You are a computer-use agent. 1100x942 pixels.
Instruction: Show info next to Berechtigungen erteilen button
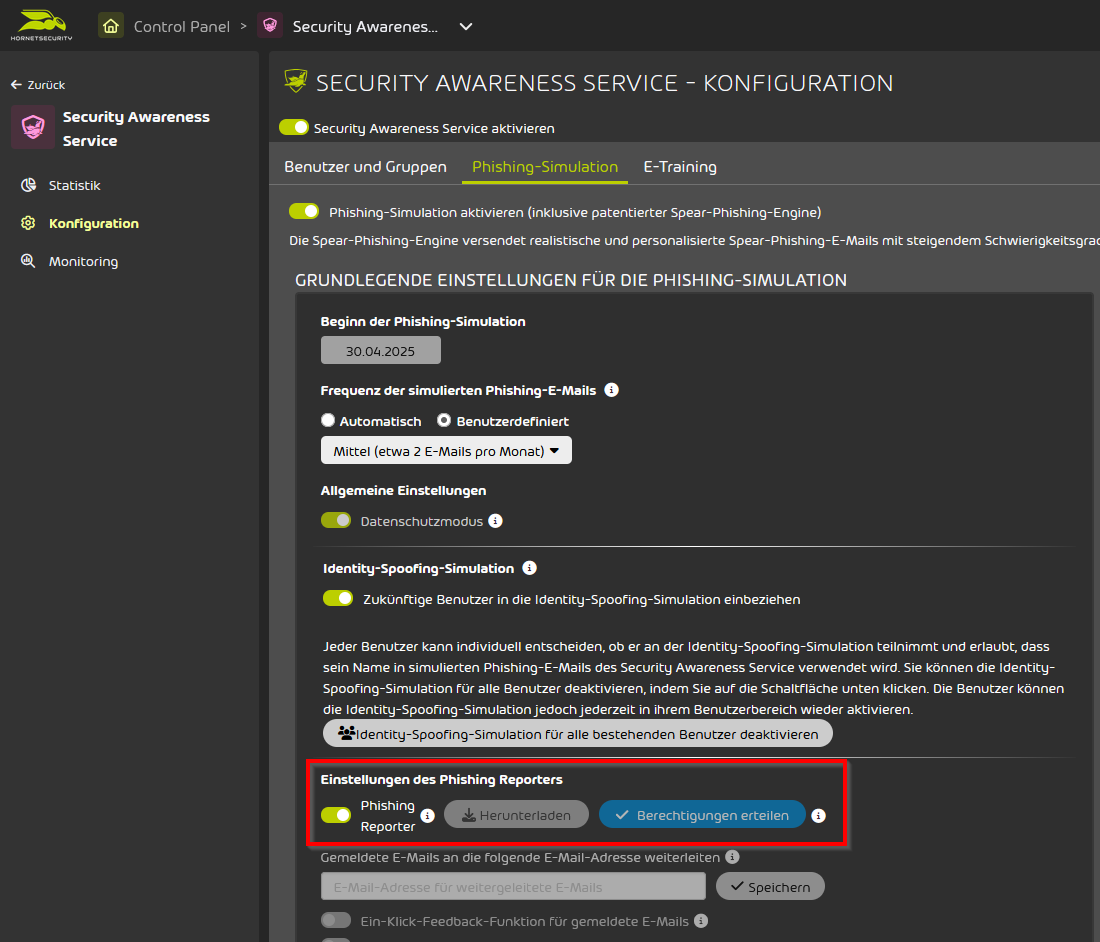click(x=818, y=816)
